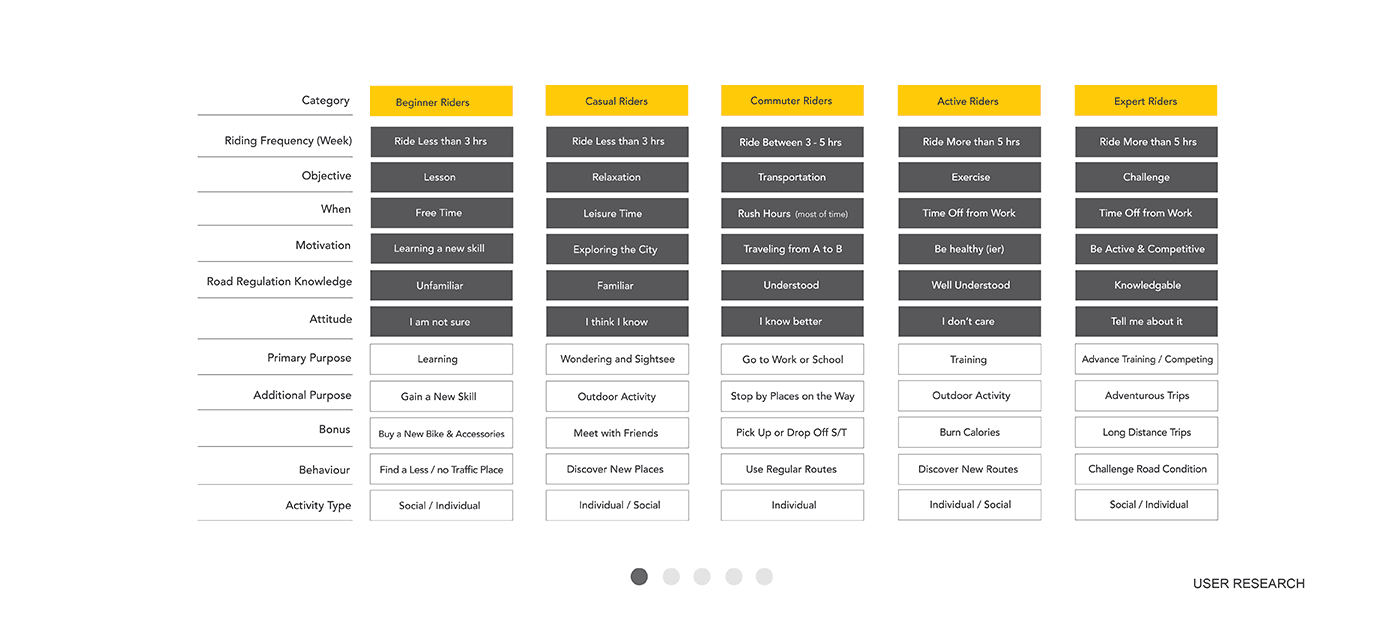
Task: Click Active Riders' 'Ride More than 5 hrs' cell
Action: point(969,142)
